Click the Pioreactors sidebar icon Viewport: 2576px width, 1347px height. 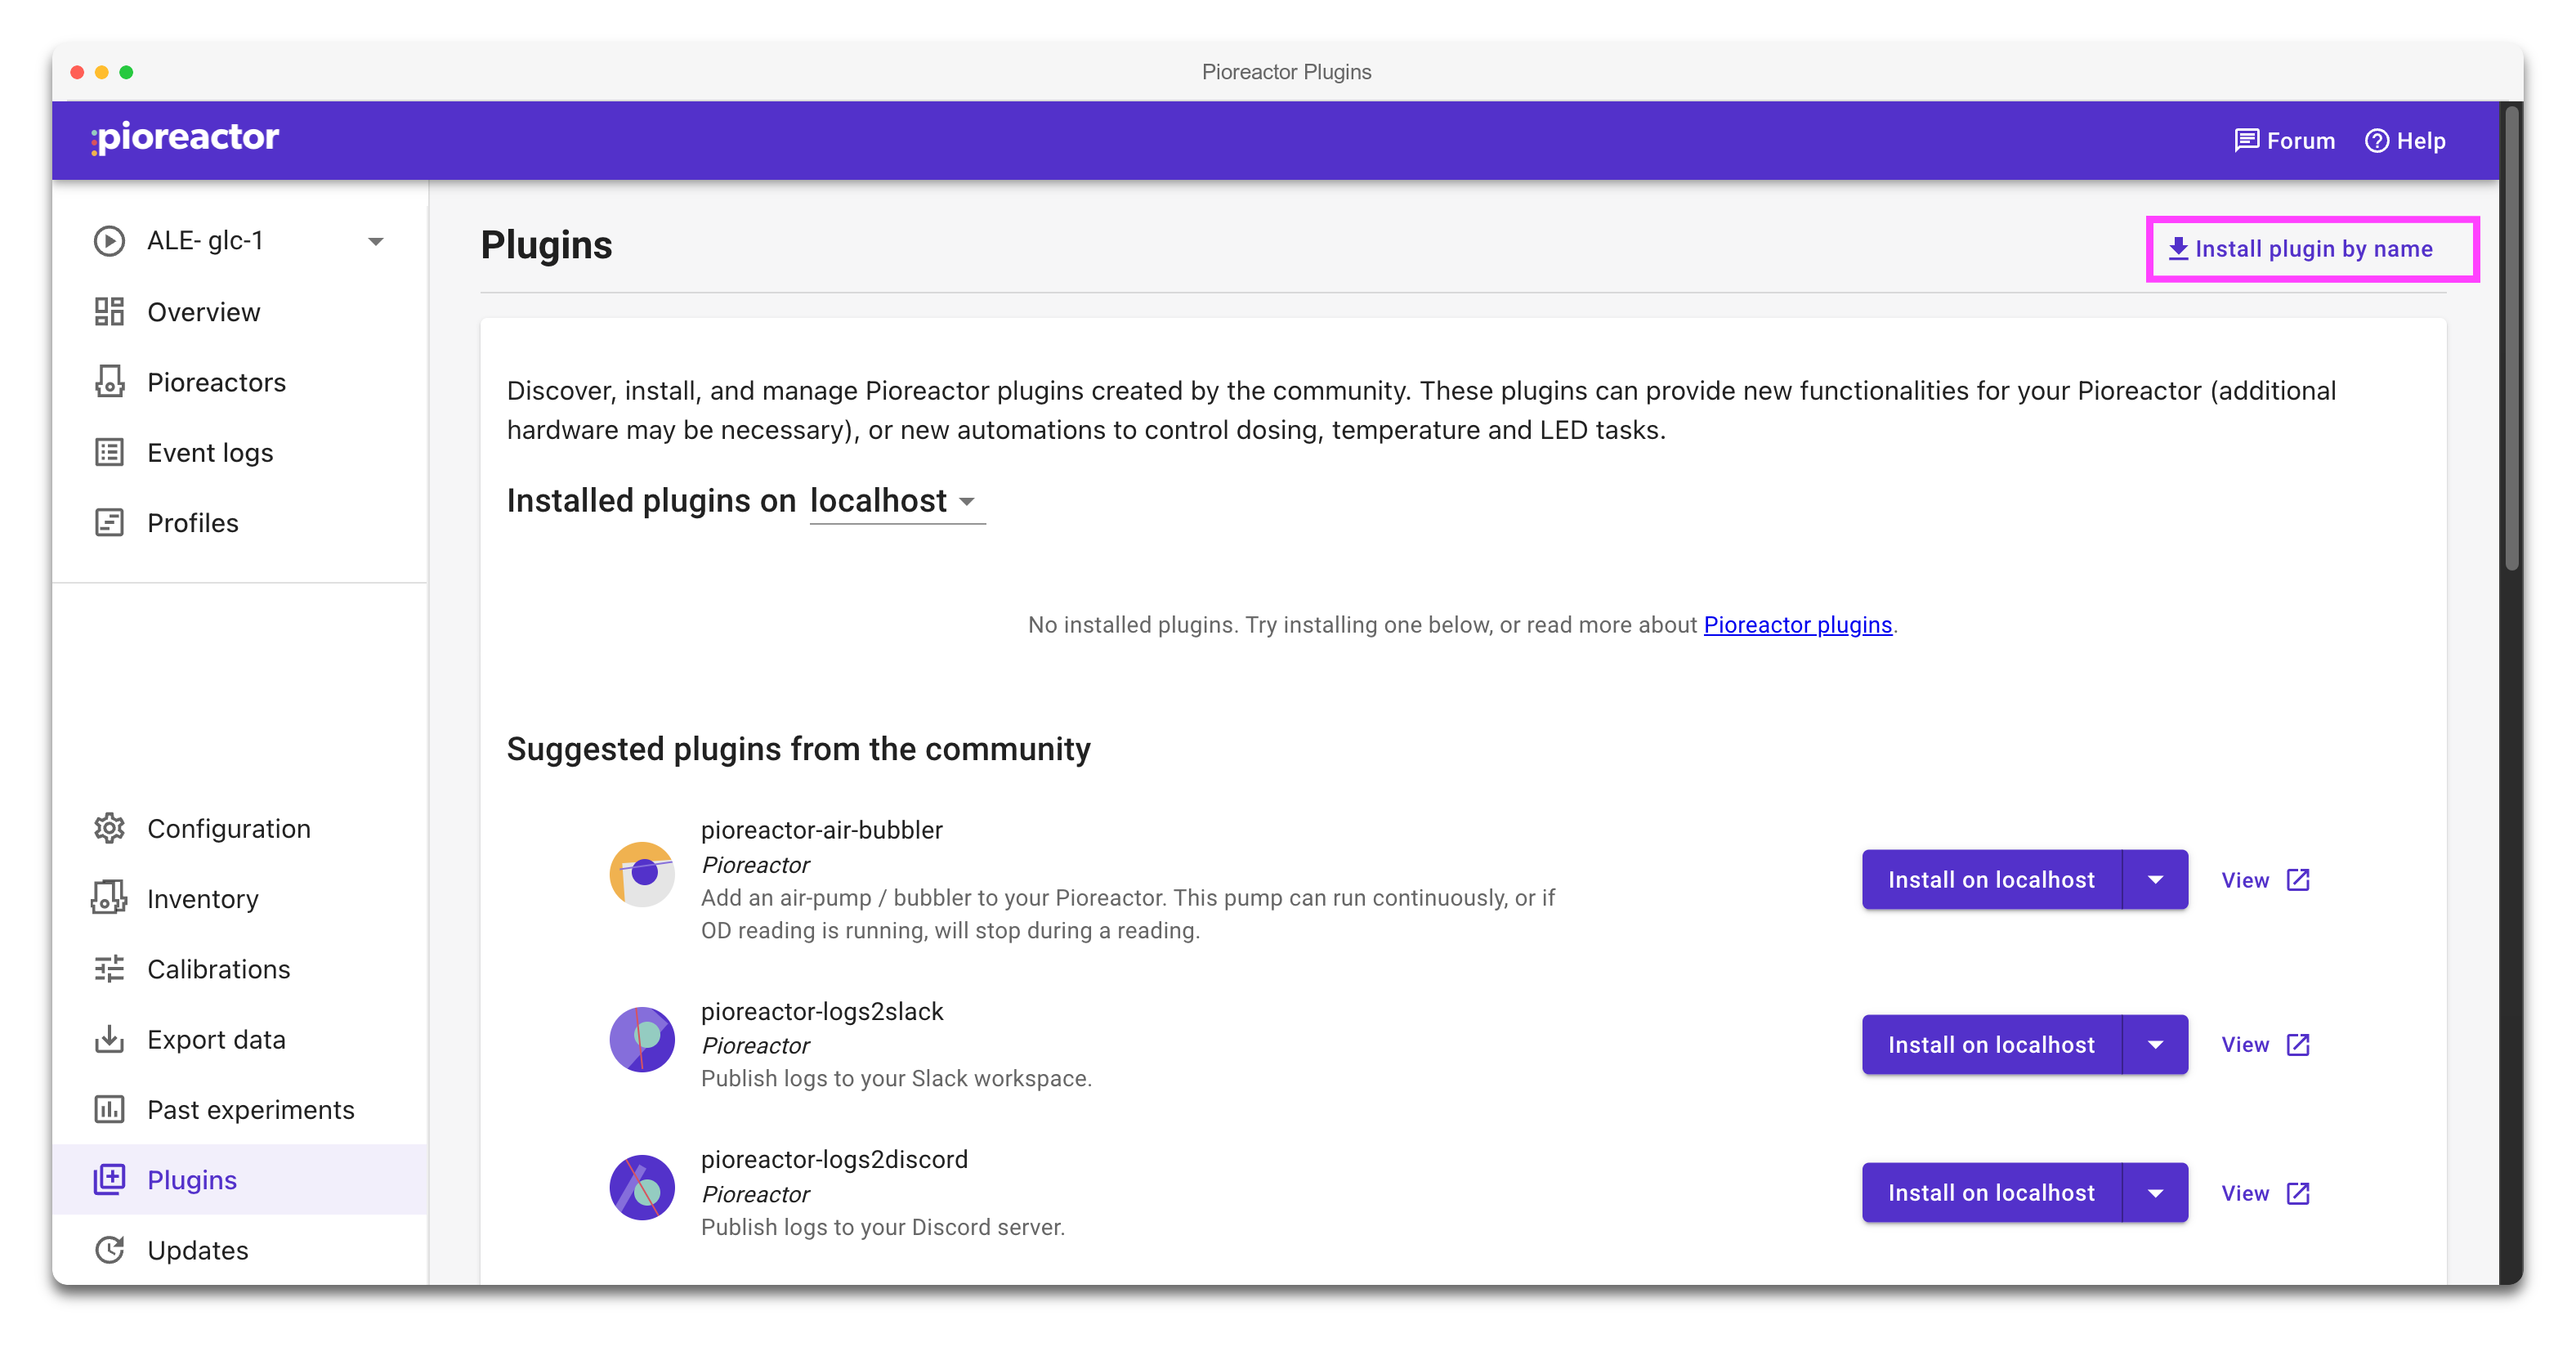[109, 382]
